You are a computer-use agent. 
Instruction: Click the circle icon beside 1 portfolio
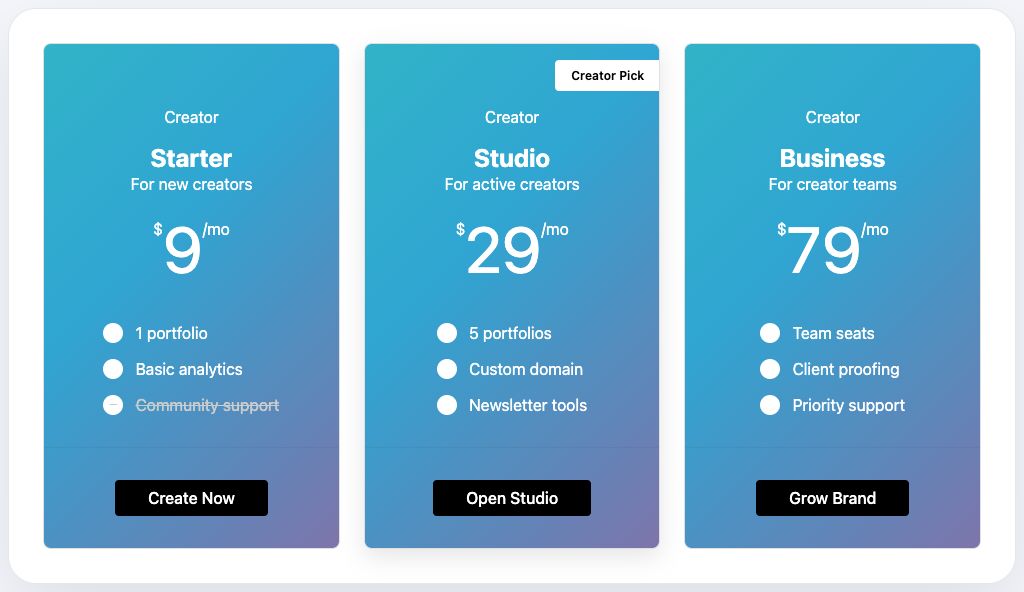pos(113,333)
